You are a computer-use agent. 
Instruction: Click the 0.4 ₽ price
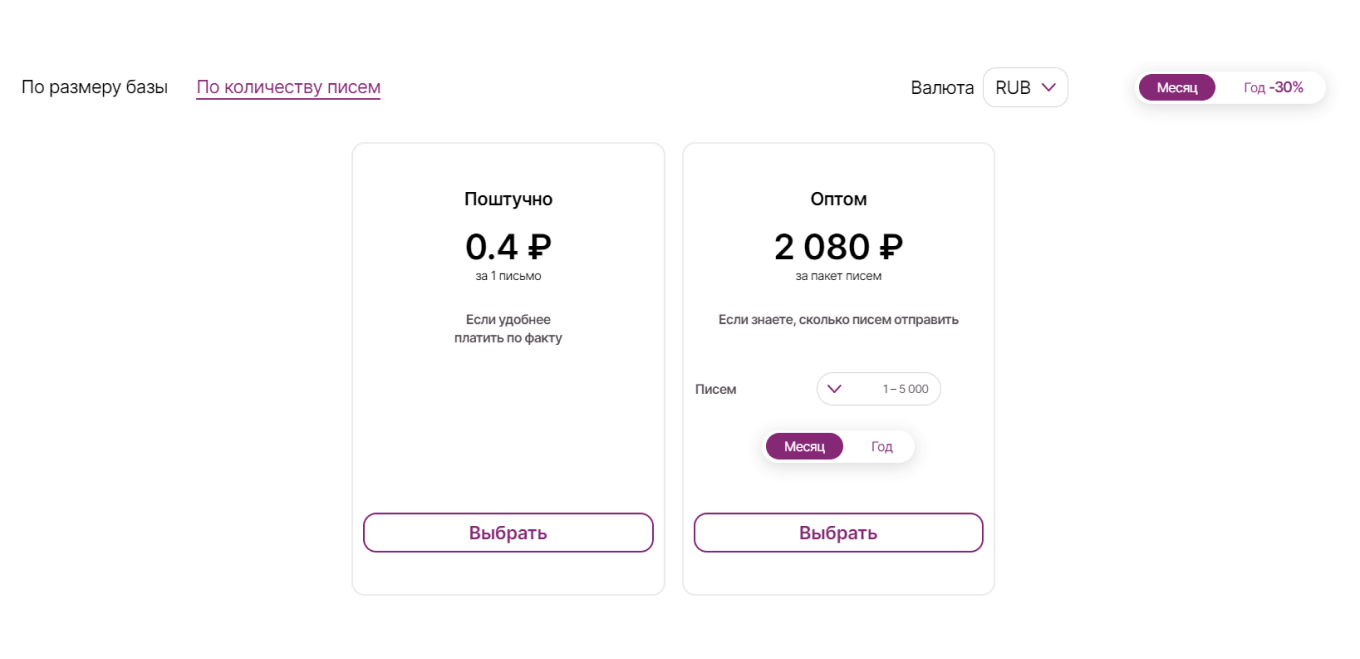[x=508, y=246]
